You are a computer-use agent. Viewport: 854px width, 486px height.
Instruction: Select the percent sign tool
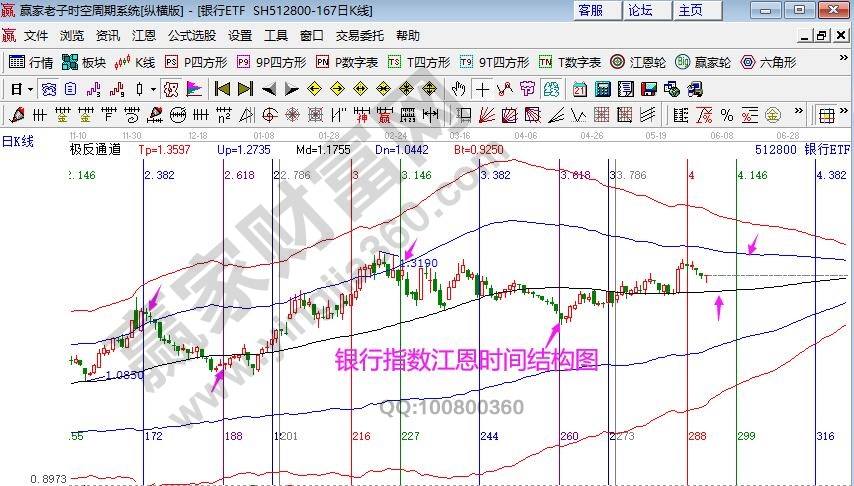coord(726,114)
